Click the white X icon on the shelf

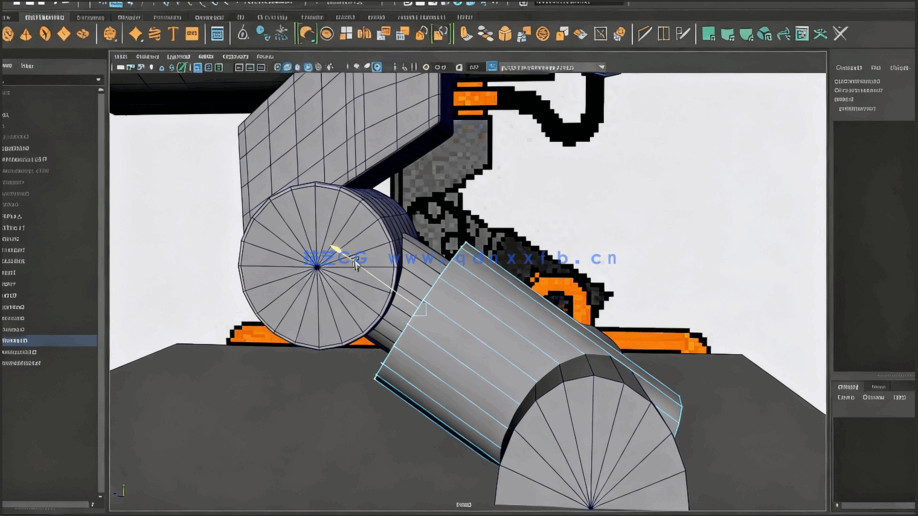840,34
